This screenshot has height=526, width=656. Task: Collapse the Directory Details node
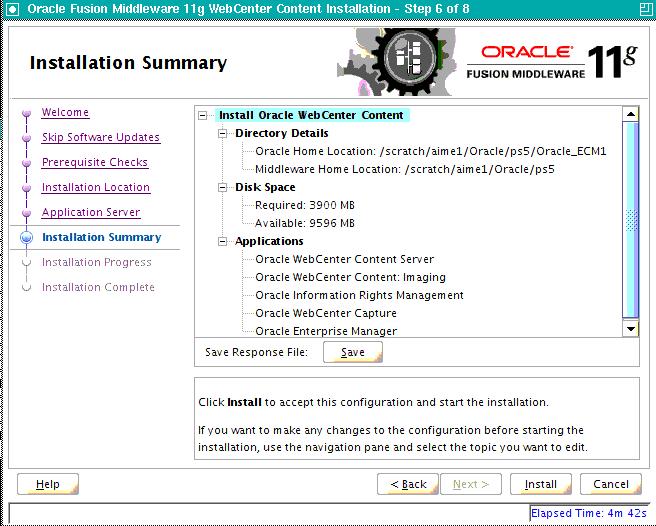223,133
